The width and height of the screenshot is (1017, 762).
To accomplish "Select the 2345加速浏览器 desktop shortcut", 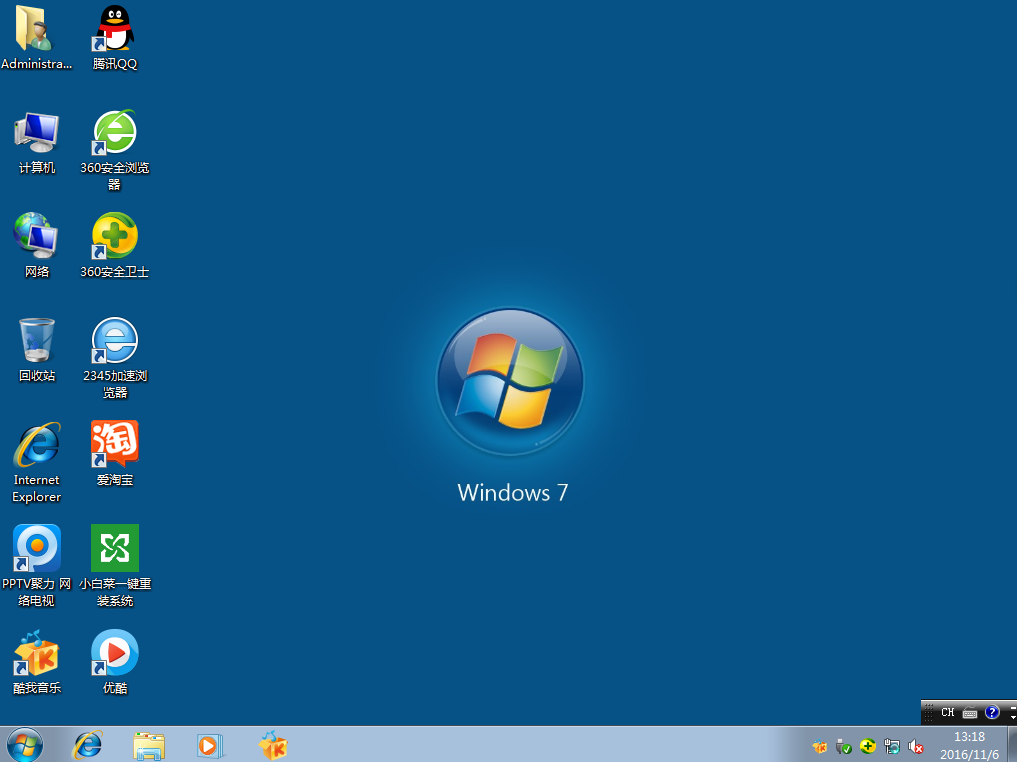I will (x=115, y=358).
